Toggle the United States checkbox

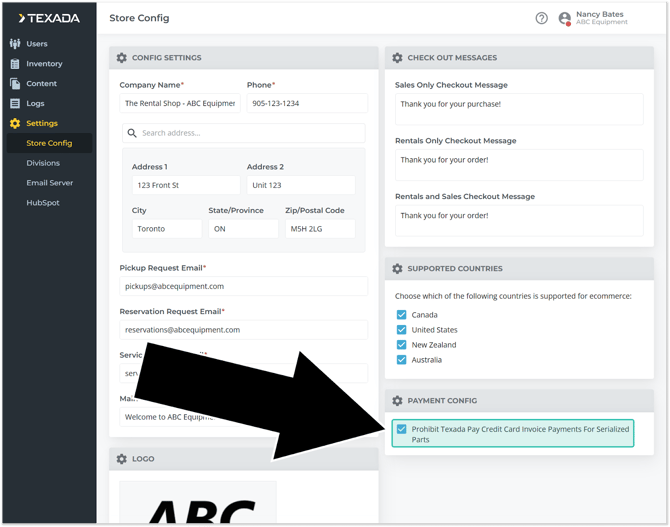pyautogui.click(x=402, y=330)
